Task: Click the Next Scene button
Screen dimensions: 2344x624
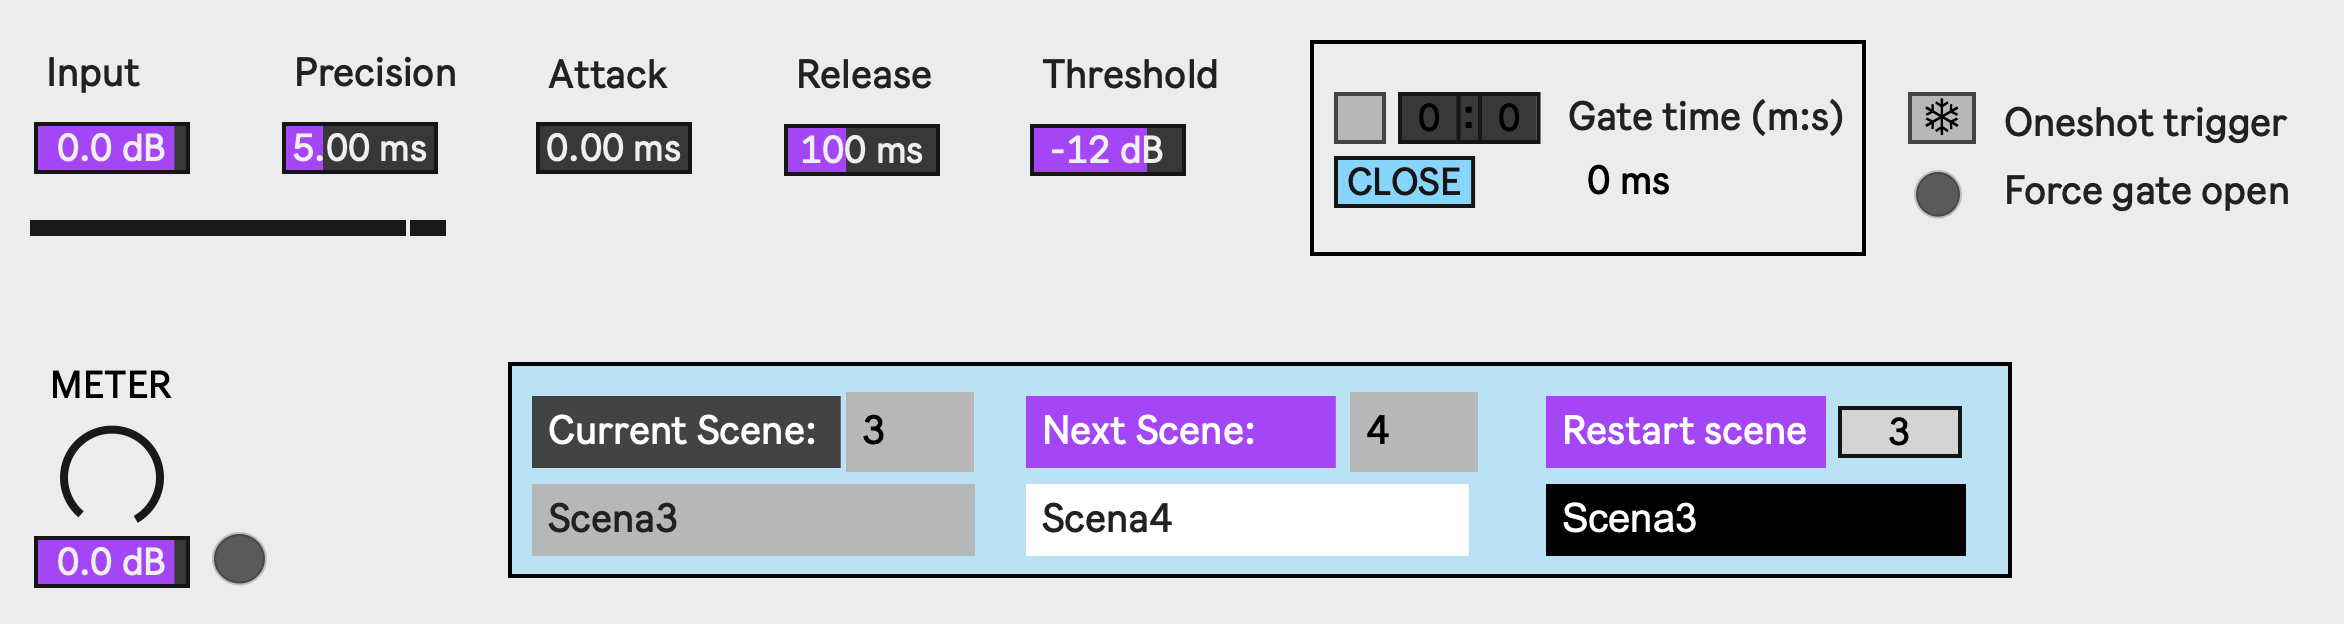Action: [1180, 431]
